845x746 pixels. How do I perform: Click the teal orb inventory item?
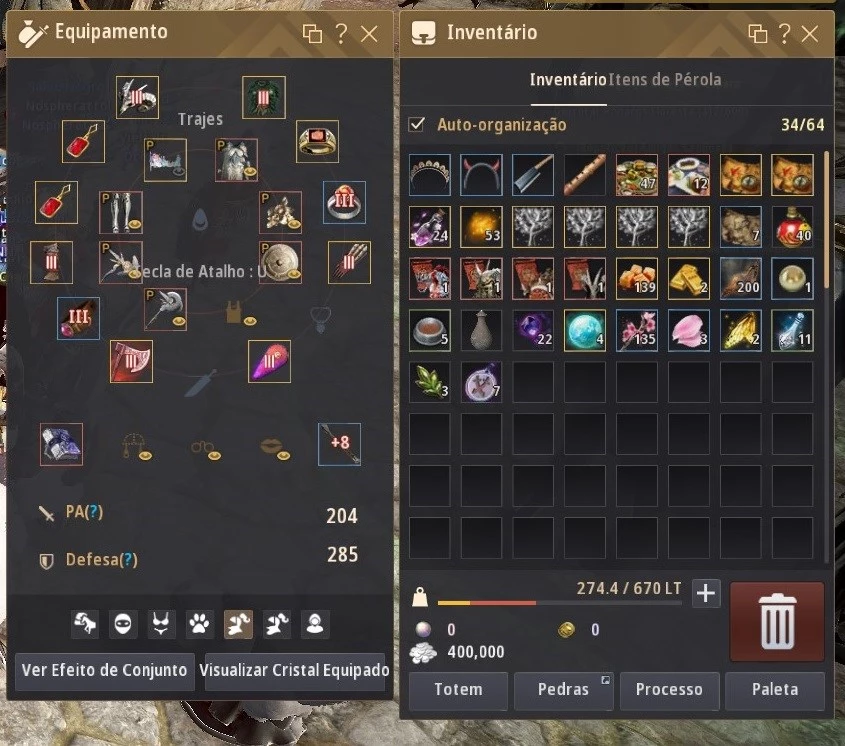click(585, 330)
